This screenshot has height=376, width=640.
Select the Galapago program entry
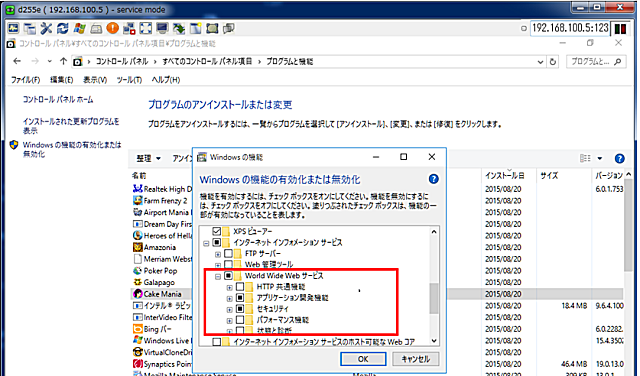[154, 282]
